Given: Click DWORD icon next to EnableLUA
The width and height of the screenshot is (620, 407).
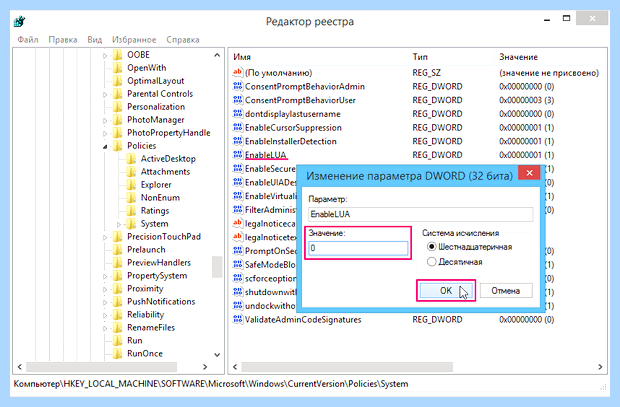Looking at the screenshot, I should [x=238, y=155].
